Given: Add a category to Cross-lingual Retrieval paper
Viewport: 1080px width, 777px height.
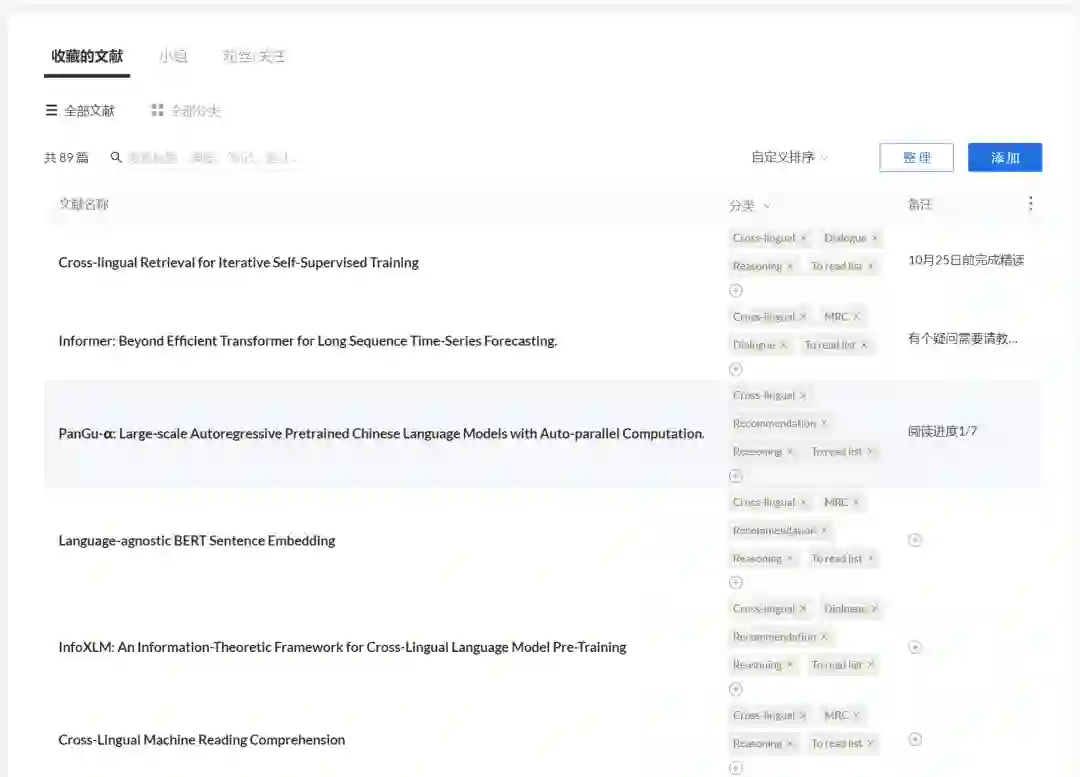Looking at the screenshot, I should point(736,291).
